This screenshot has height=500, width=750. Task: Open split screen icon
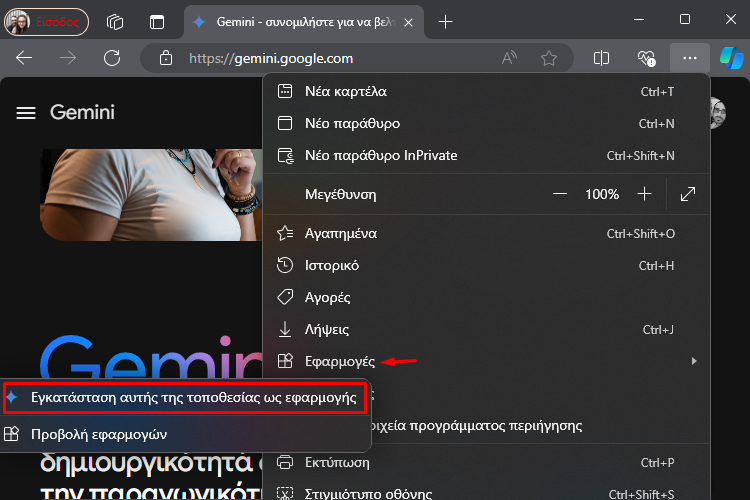coord(601,58)
